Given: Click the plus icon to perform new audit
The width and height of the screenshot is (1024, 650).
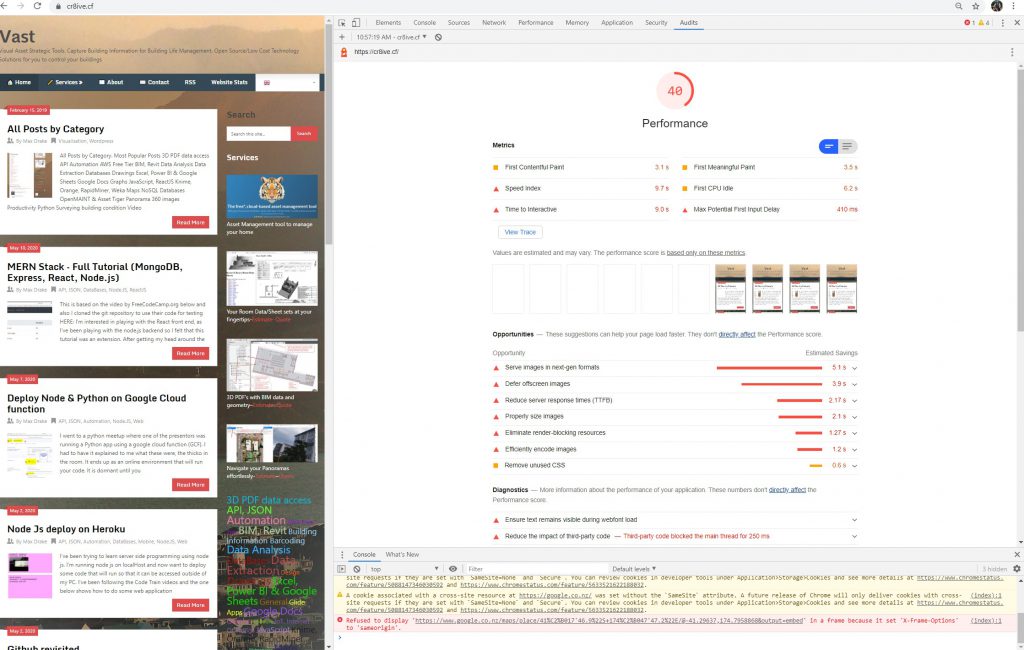Looking at the screenshot, I should click(x=342, y=37).
